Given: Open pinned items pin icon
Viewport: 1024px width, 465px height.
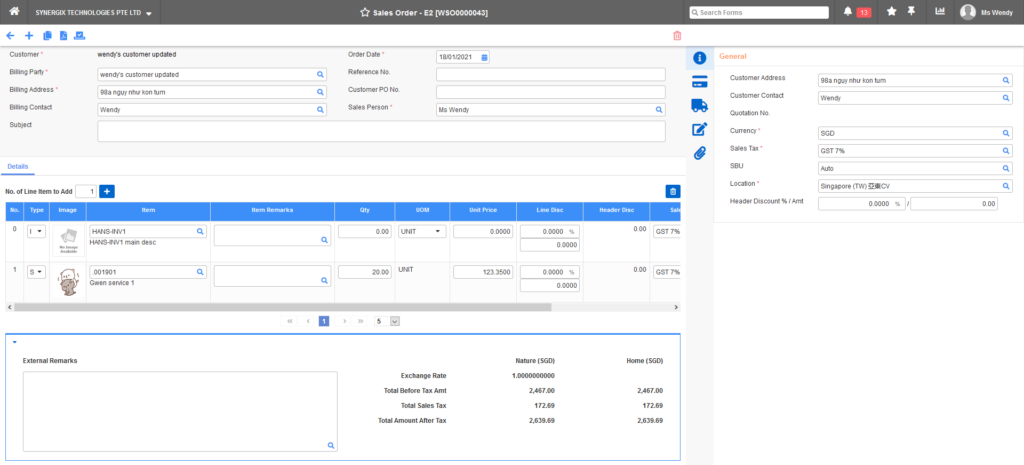Looking at the screenshot, I should [x=911, y=12].
